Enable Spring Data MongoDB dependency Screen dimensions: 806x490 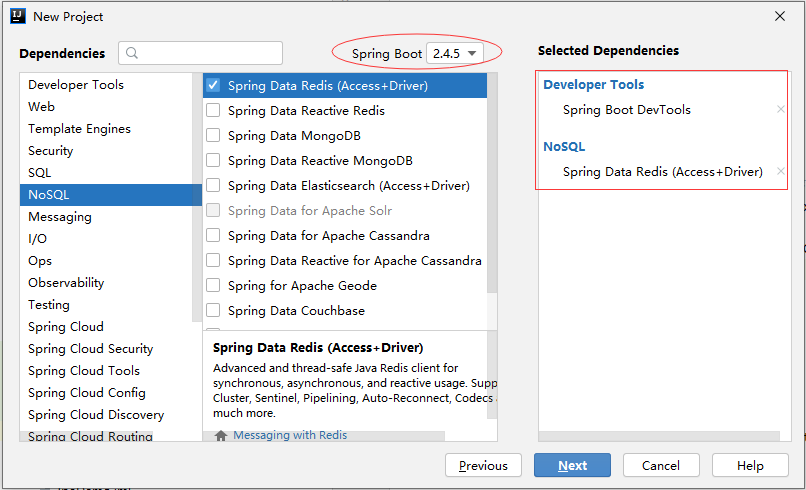tap(213, 135)
